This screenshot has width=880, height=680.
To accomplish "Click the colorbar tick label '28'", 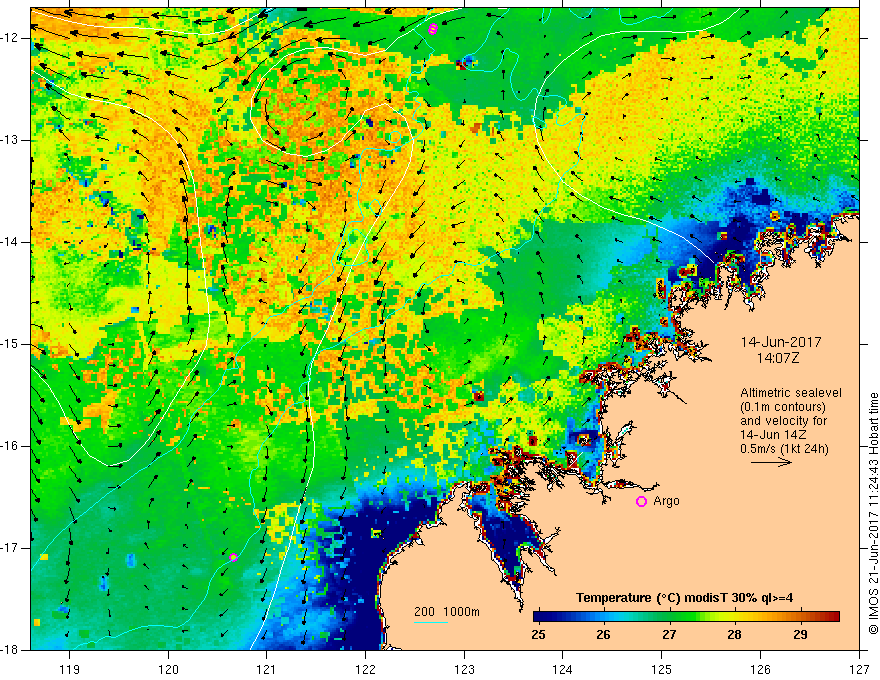I will 734,635.
